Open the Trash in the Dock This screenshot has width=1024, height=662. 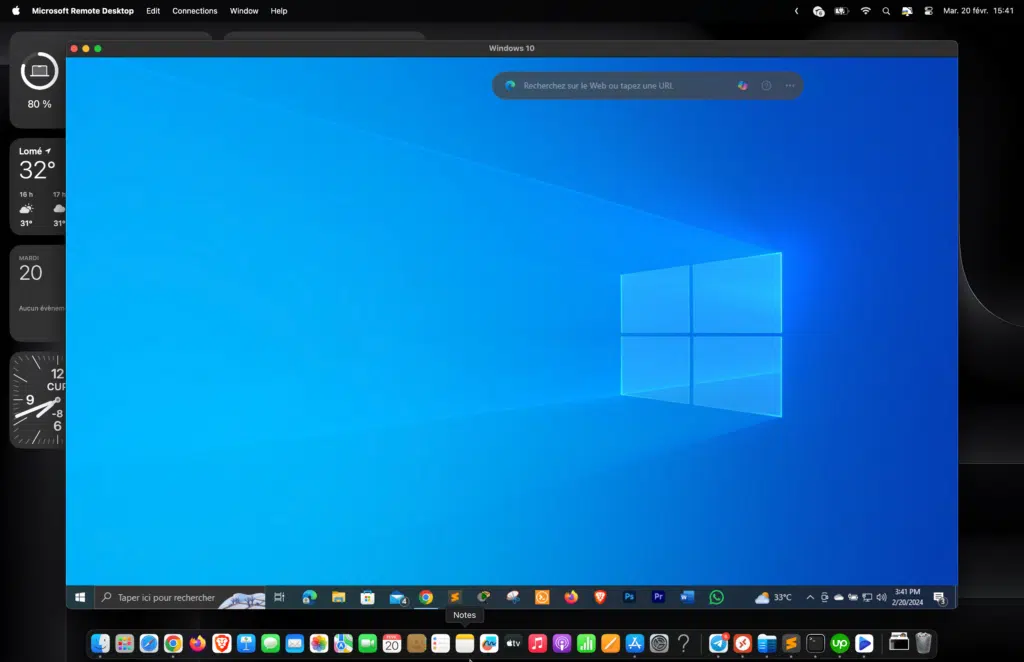click(x=923, y=644)
